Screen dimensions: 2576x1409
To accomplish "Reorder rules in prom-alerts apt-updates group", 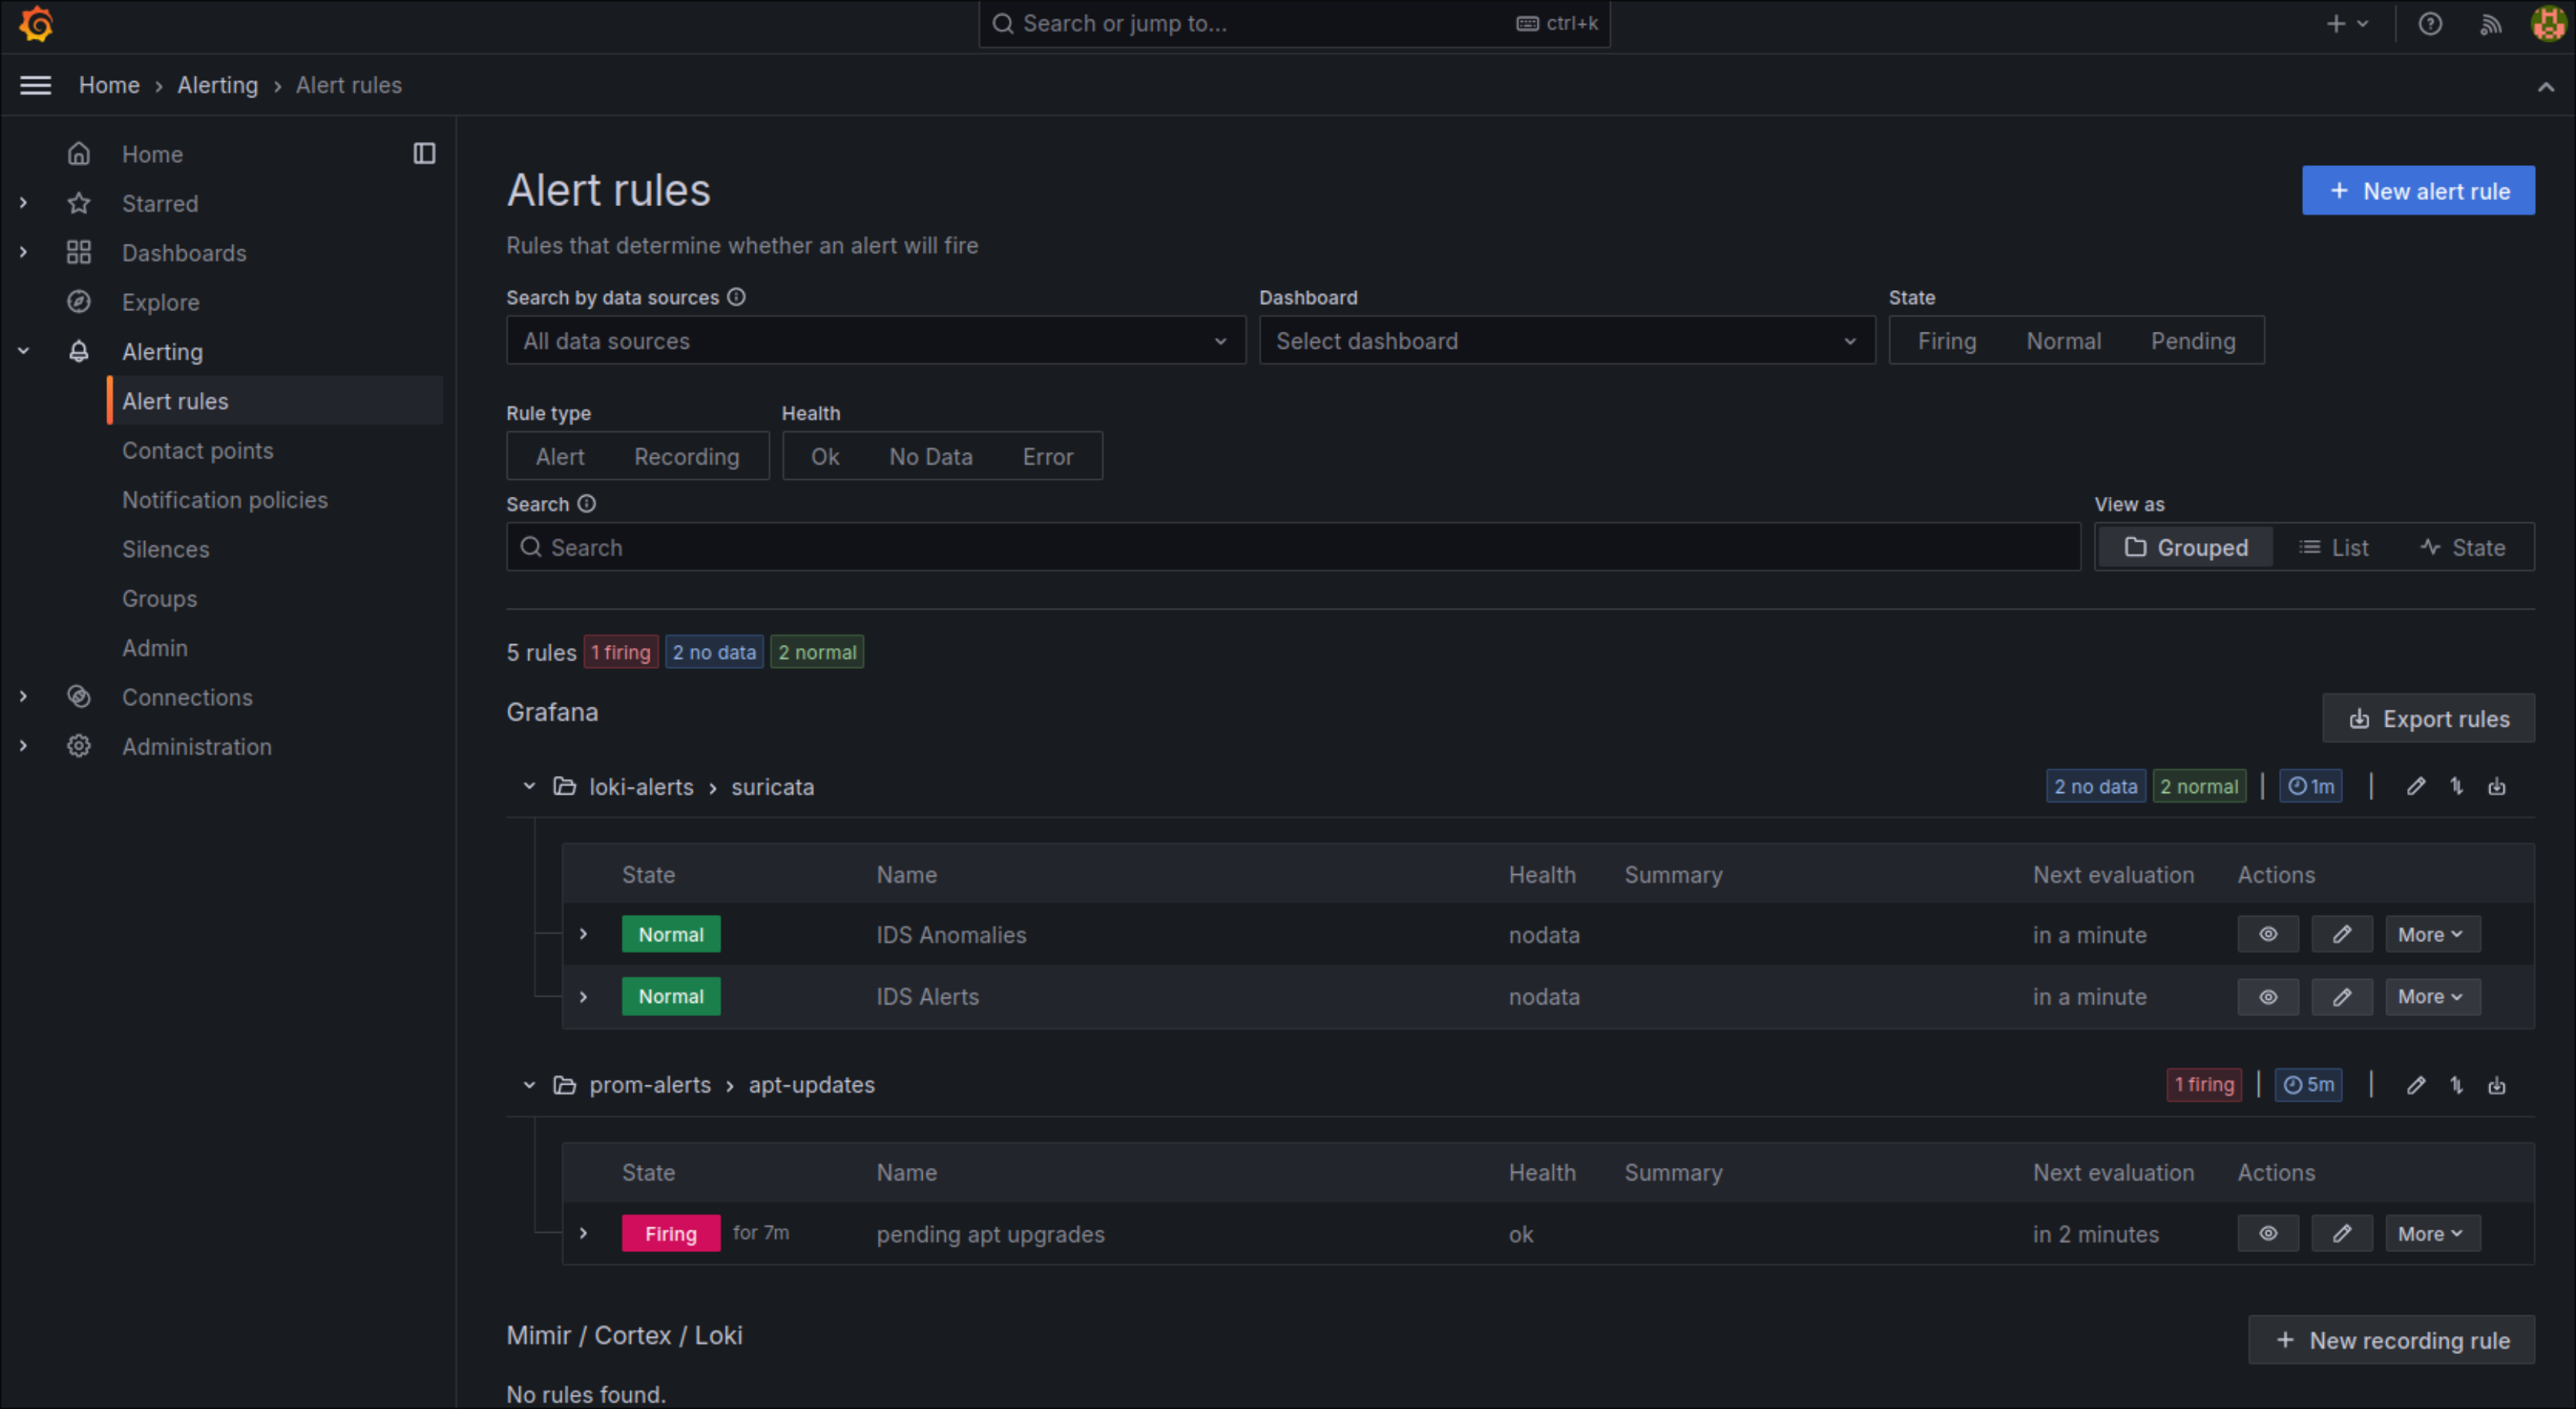I will 2456,1085.
